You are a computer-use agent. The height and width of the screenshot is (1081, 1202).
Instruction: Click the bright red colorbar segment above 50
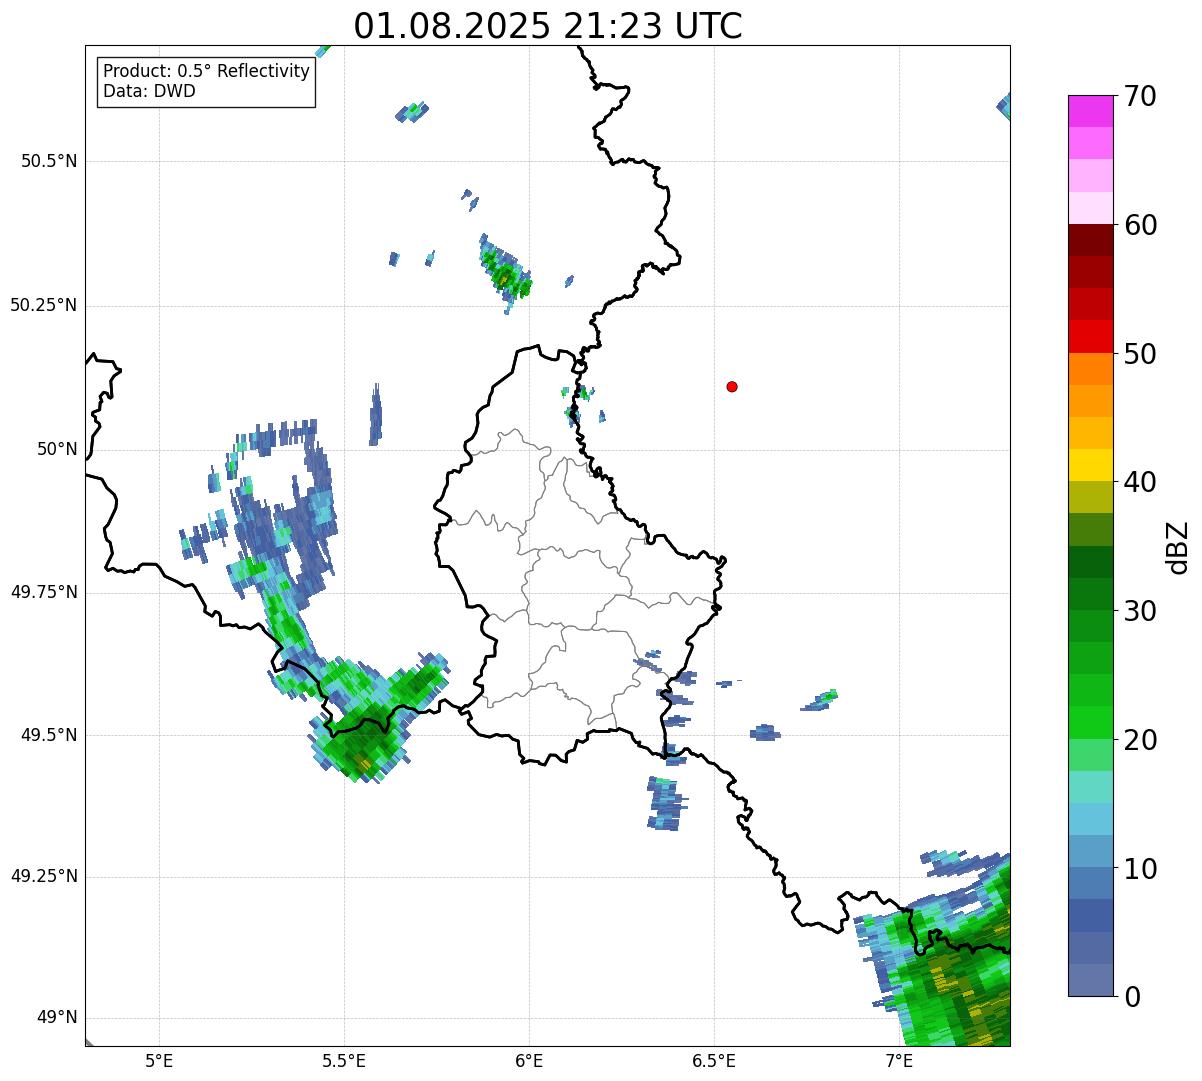point(1091,336)
